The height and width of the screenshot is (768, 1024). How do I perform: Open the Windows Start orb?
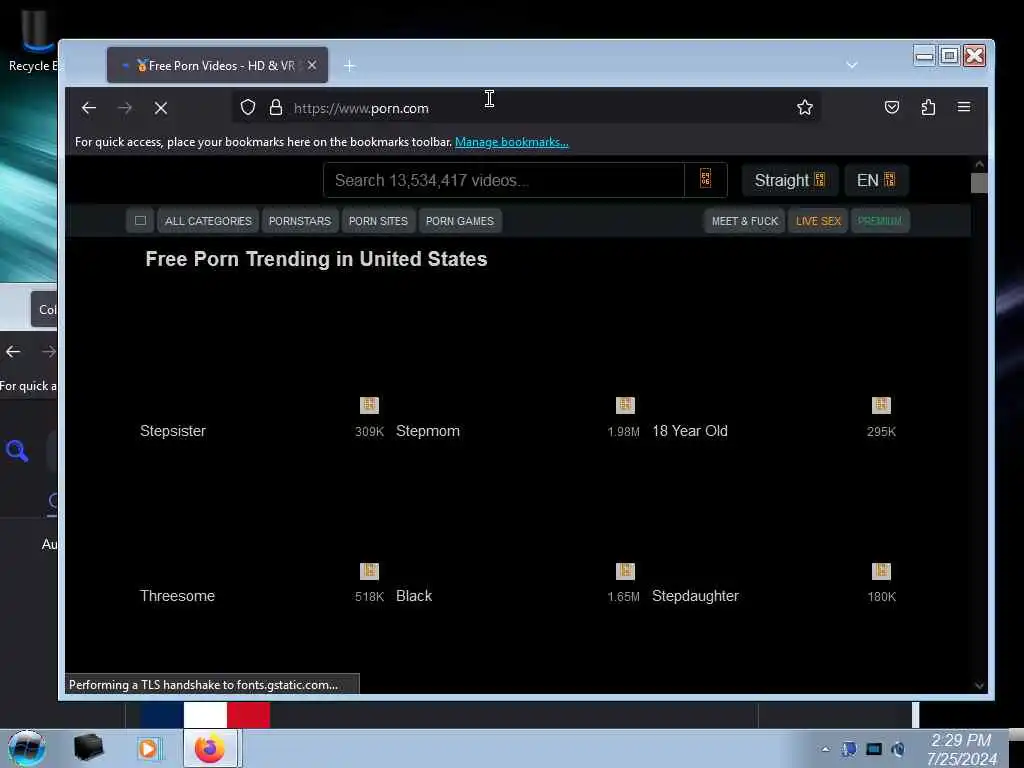click(x=27, y=748)
